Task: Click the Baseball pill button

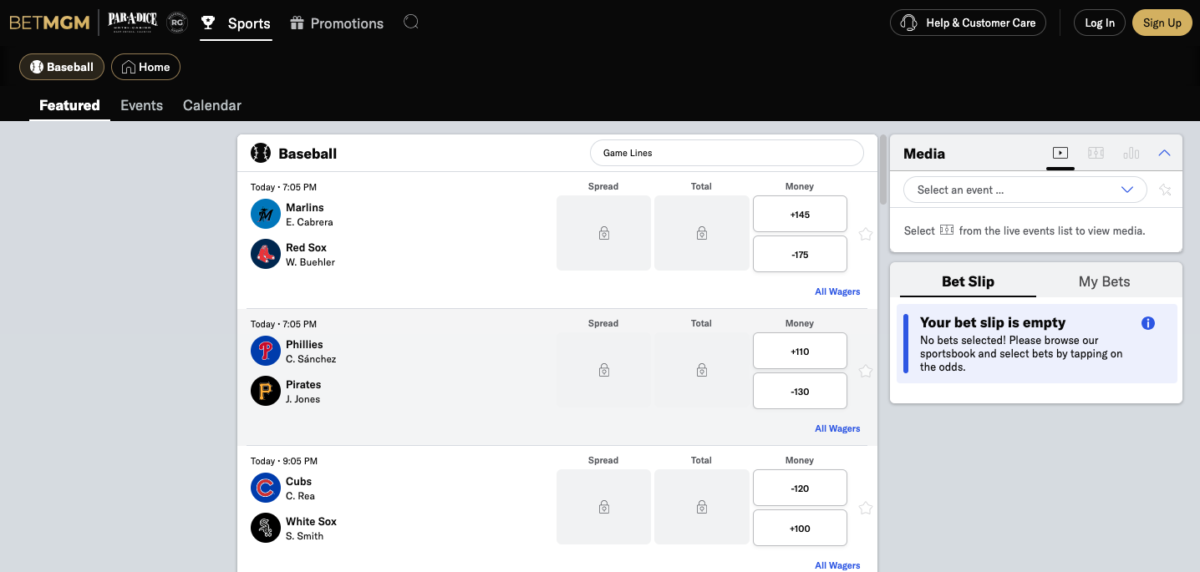Action: click(x=62, y=67)
